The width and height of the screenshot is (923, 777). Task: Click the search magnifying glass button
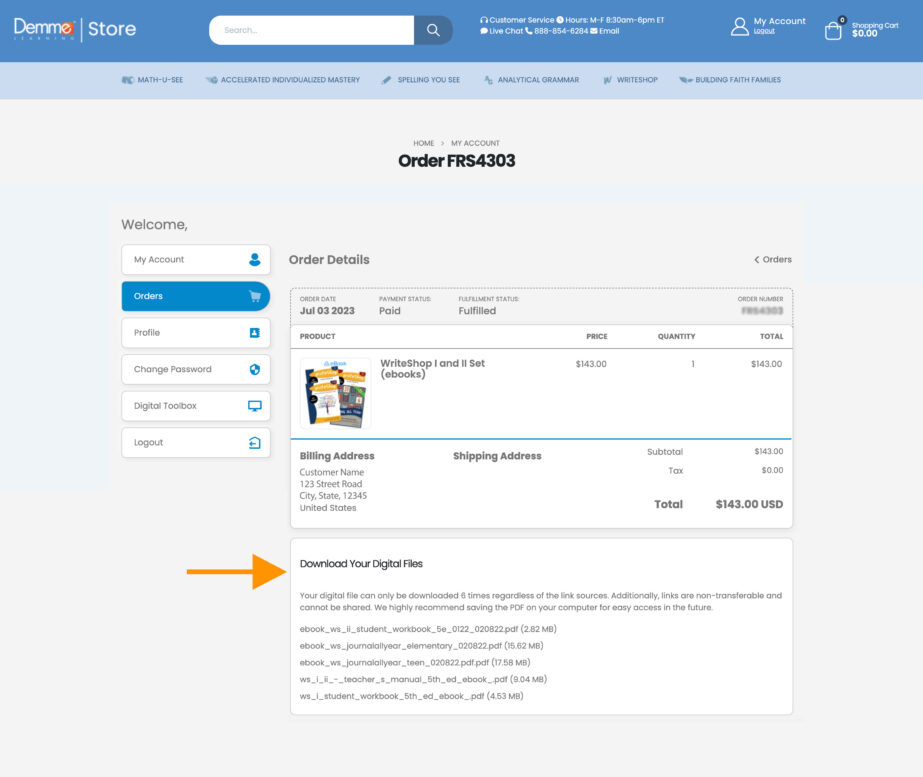coord(433,30)
